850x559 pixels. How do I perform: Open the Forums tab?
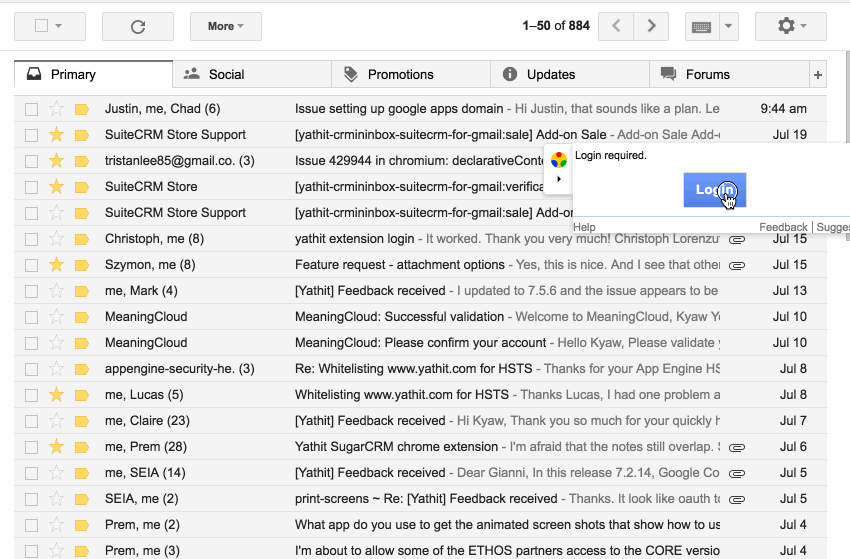[x=729, y=74]
